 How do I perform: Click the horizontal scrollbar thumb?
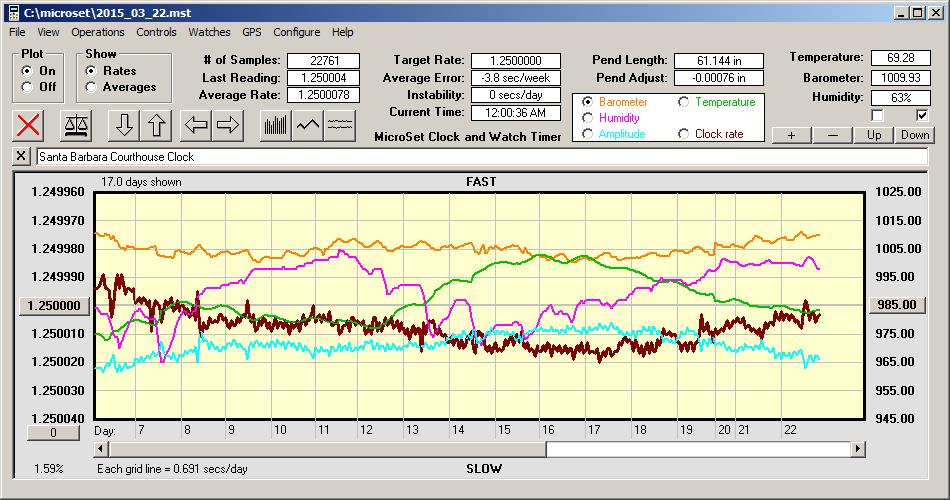click(328, 449)
